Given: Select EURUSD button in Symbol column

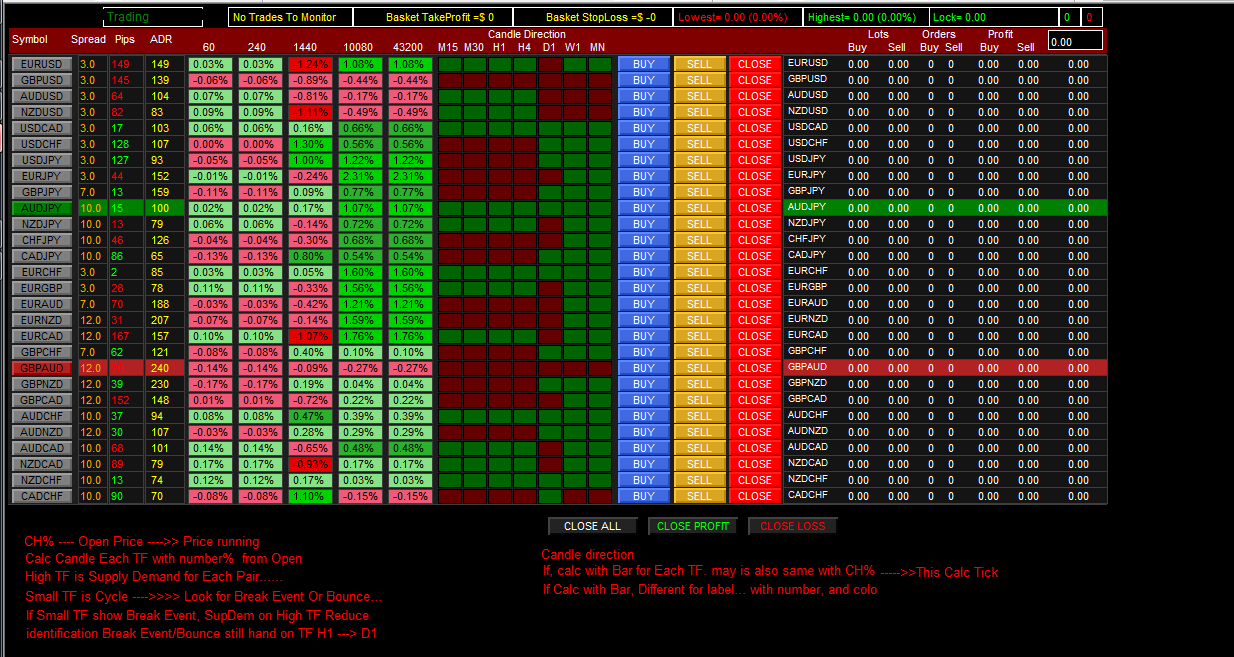Looking at the screenshot, I should (43, 64).
